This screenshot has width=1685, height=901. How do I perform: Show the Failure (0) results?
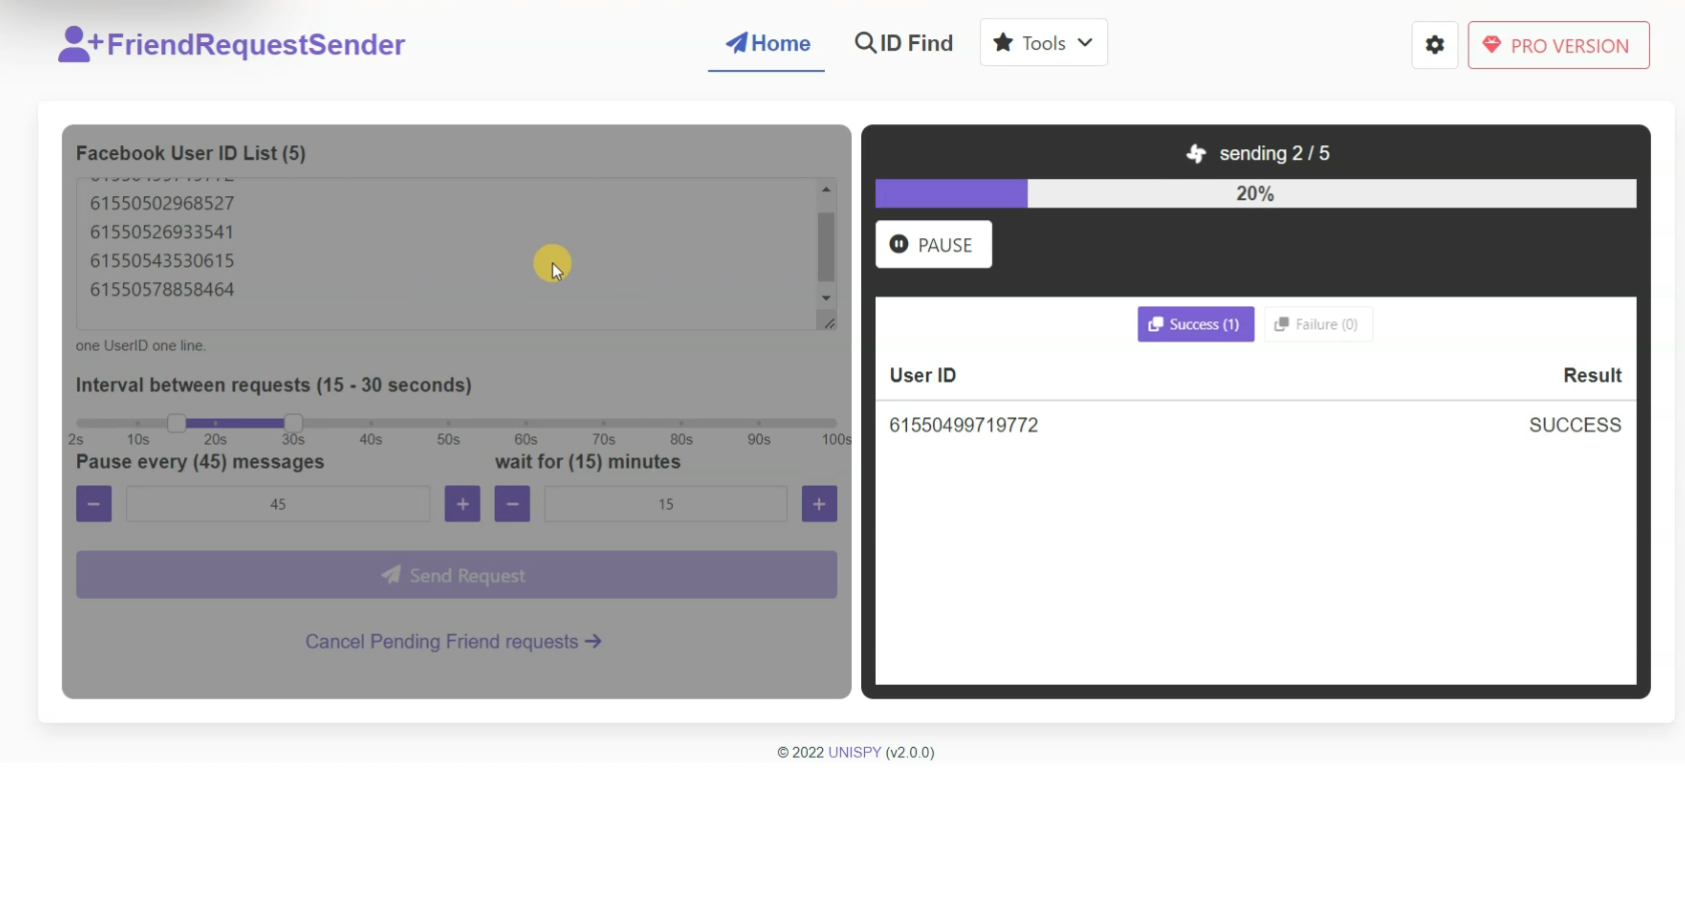(x=1317, y=324)
